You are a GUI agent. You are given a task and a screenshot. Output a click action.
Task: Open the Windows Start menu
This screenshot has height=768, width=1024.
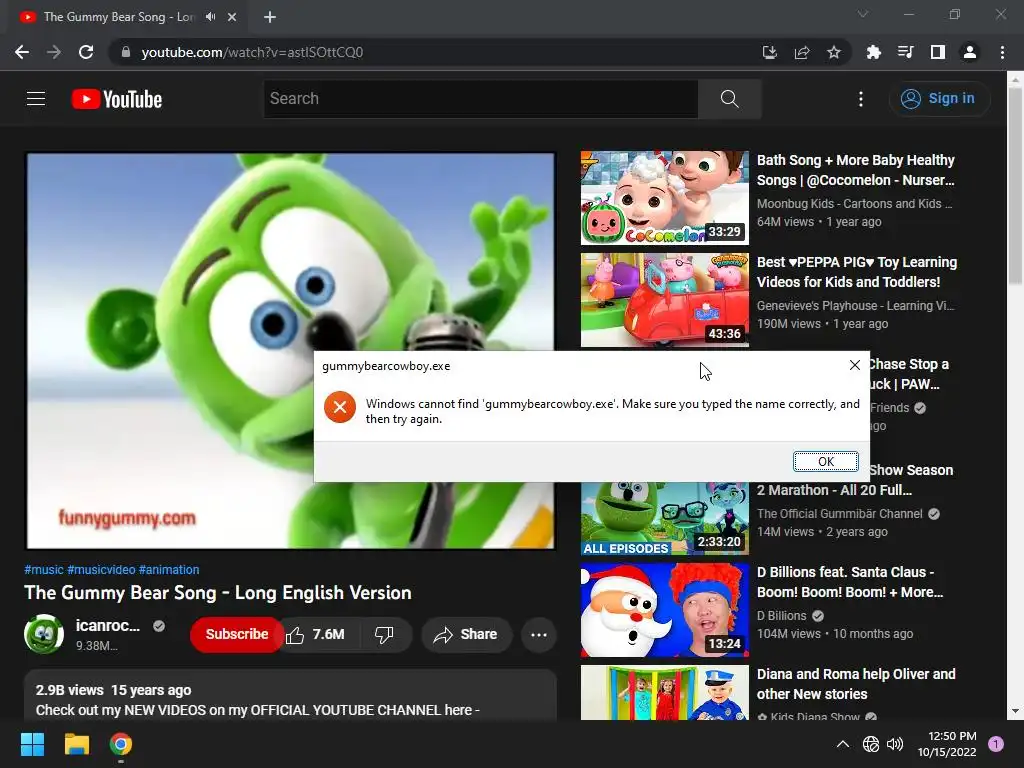click(x=32, y=744)
